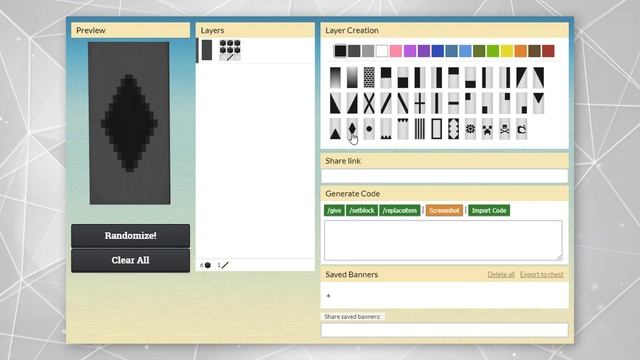Select the dark gray base layer thumbnail
Image resolution: width=640 pixels, height=360 pixels.
tap(207, 50)
